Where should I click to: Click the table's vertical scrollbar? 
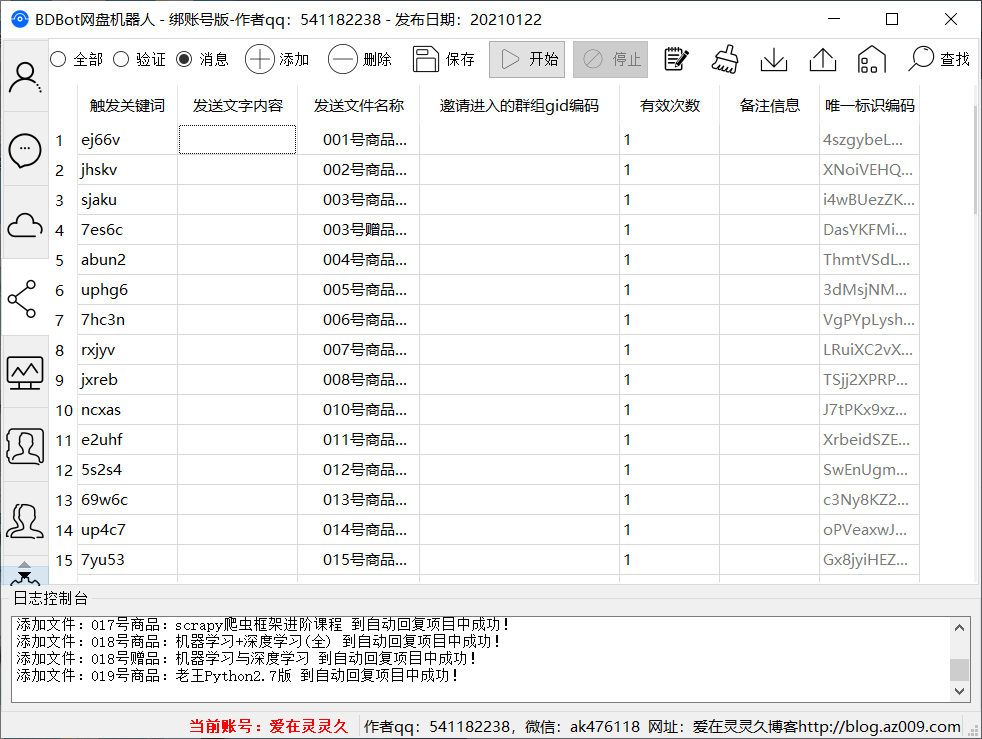(976, 160)
